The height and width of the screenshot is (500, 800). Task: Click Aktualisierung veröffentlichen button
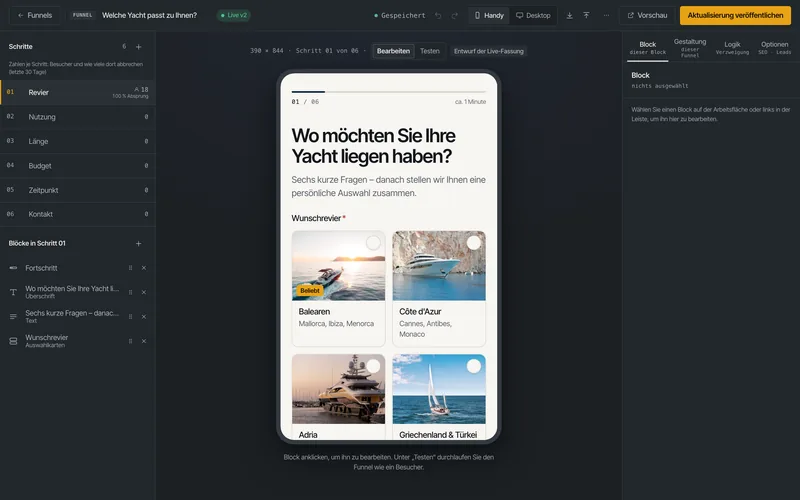click(x=735, y=15)
